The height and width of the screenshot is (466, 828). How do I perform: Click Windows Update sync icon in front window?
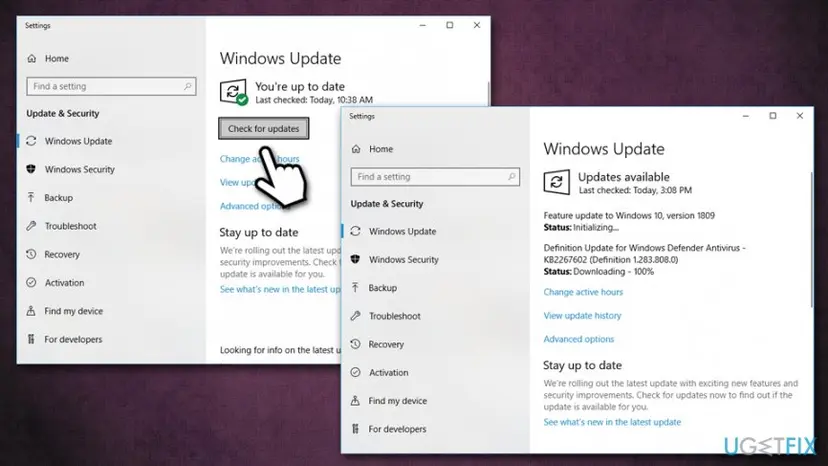(355, 231)
